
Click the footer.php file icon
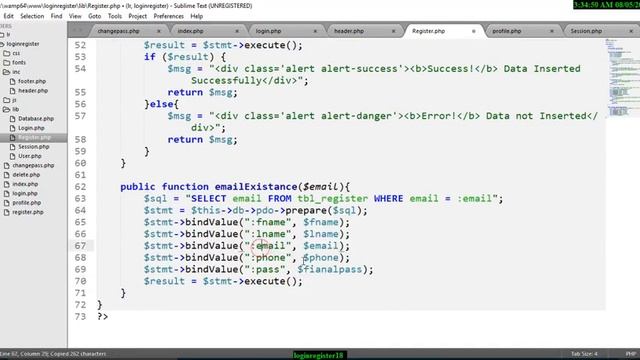(x=13, y=81)
